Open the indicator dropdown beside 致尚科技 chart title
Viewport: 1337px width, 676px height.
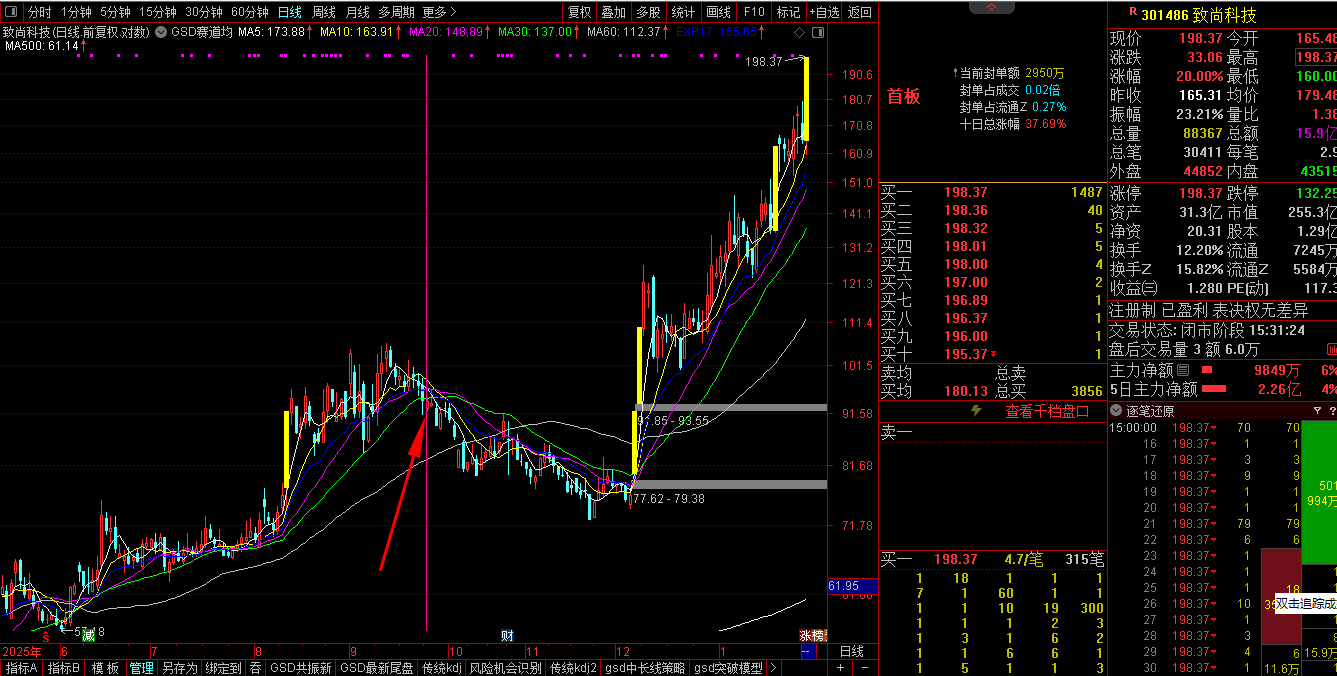pyautogui.click(x=161, y=32)
